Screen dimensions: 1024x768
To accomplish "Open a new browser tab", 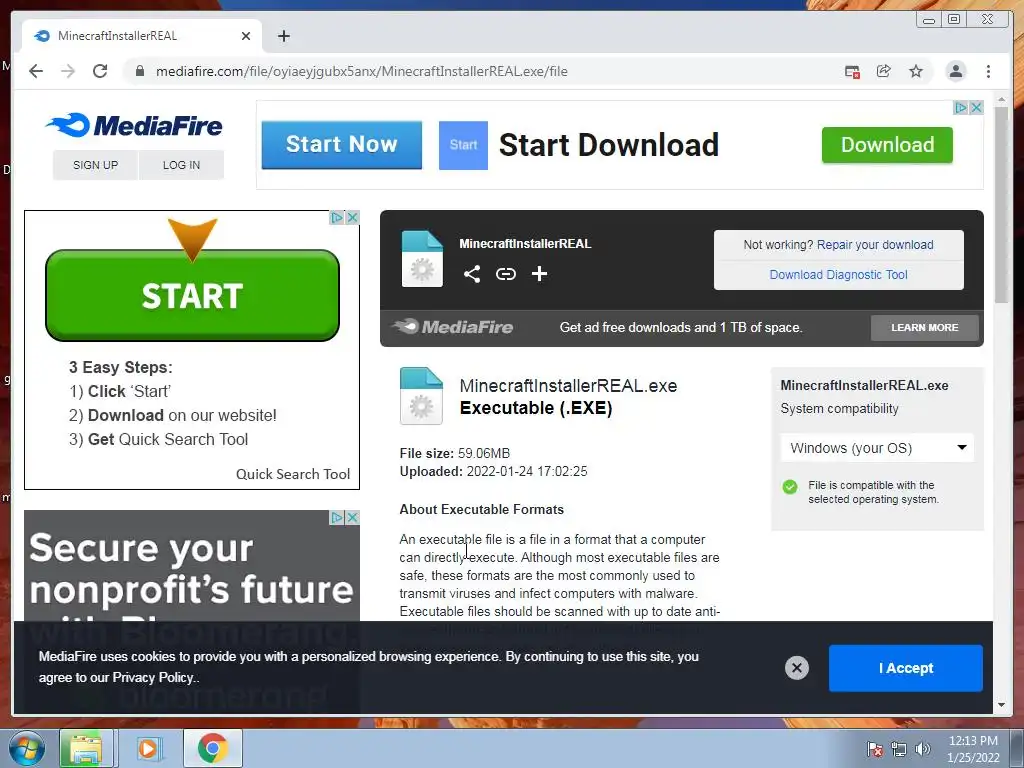I will [x=283, y=36].
